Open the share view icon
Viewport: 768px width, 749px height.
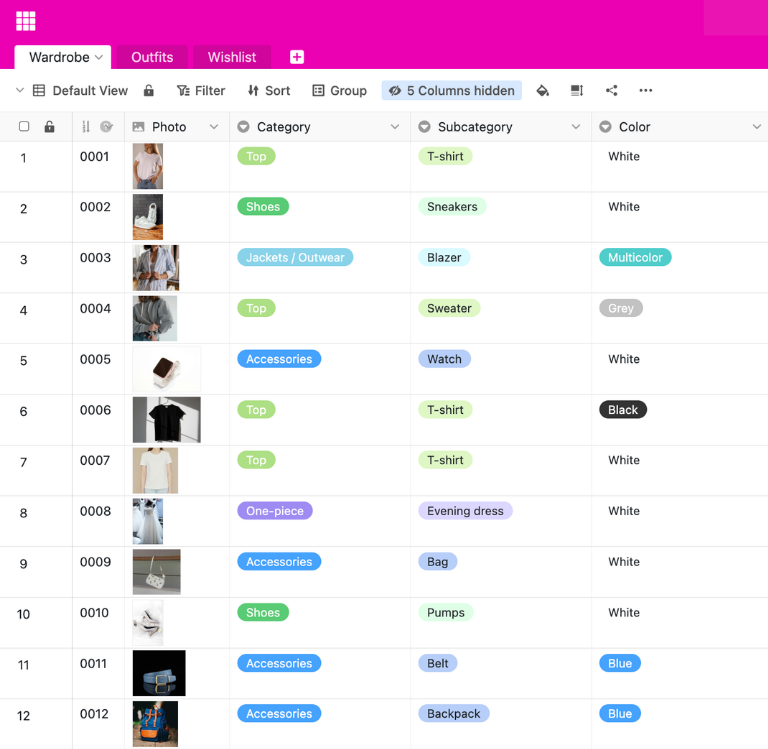pyautogui.click(x=612, y=91)
